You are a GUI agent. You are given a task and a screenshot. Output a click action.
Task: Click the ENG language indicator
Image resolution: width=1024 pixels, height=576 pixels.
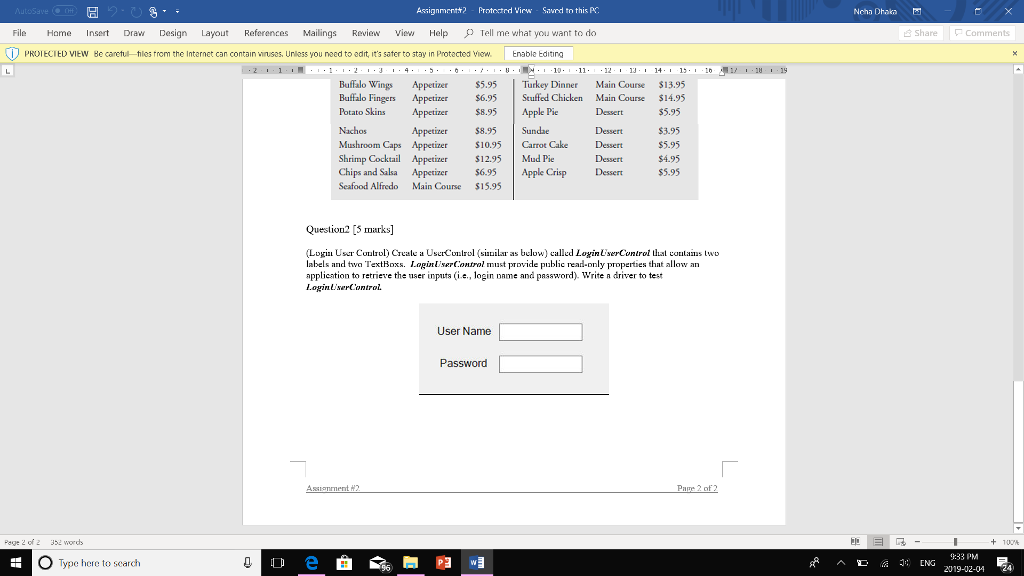[927, 562]
